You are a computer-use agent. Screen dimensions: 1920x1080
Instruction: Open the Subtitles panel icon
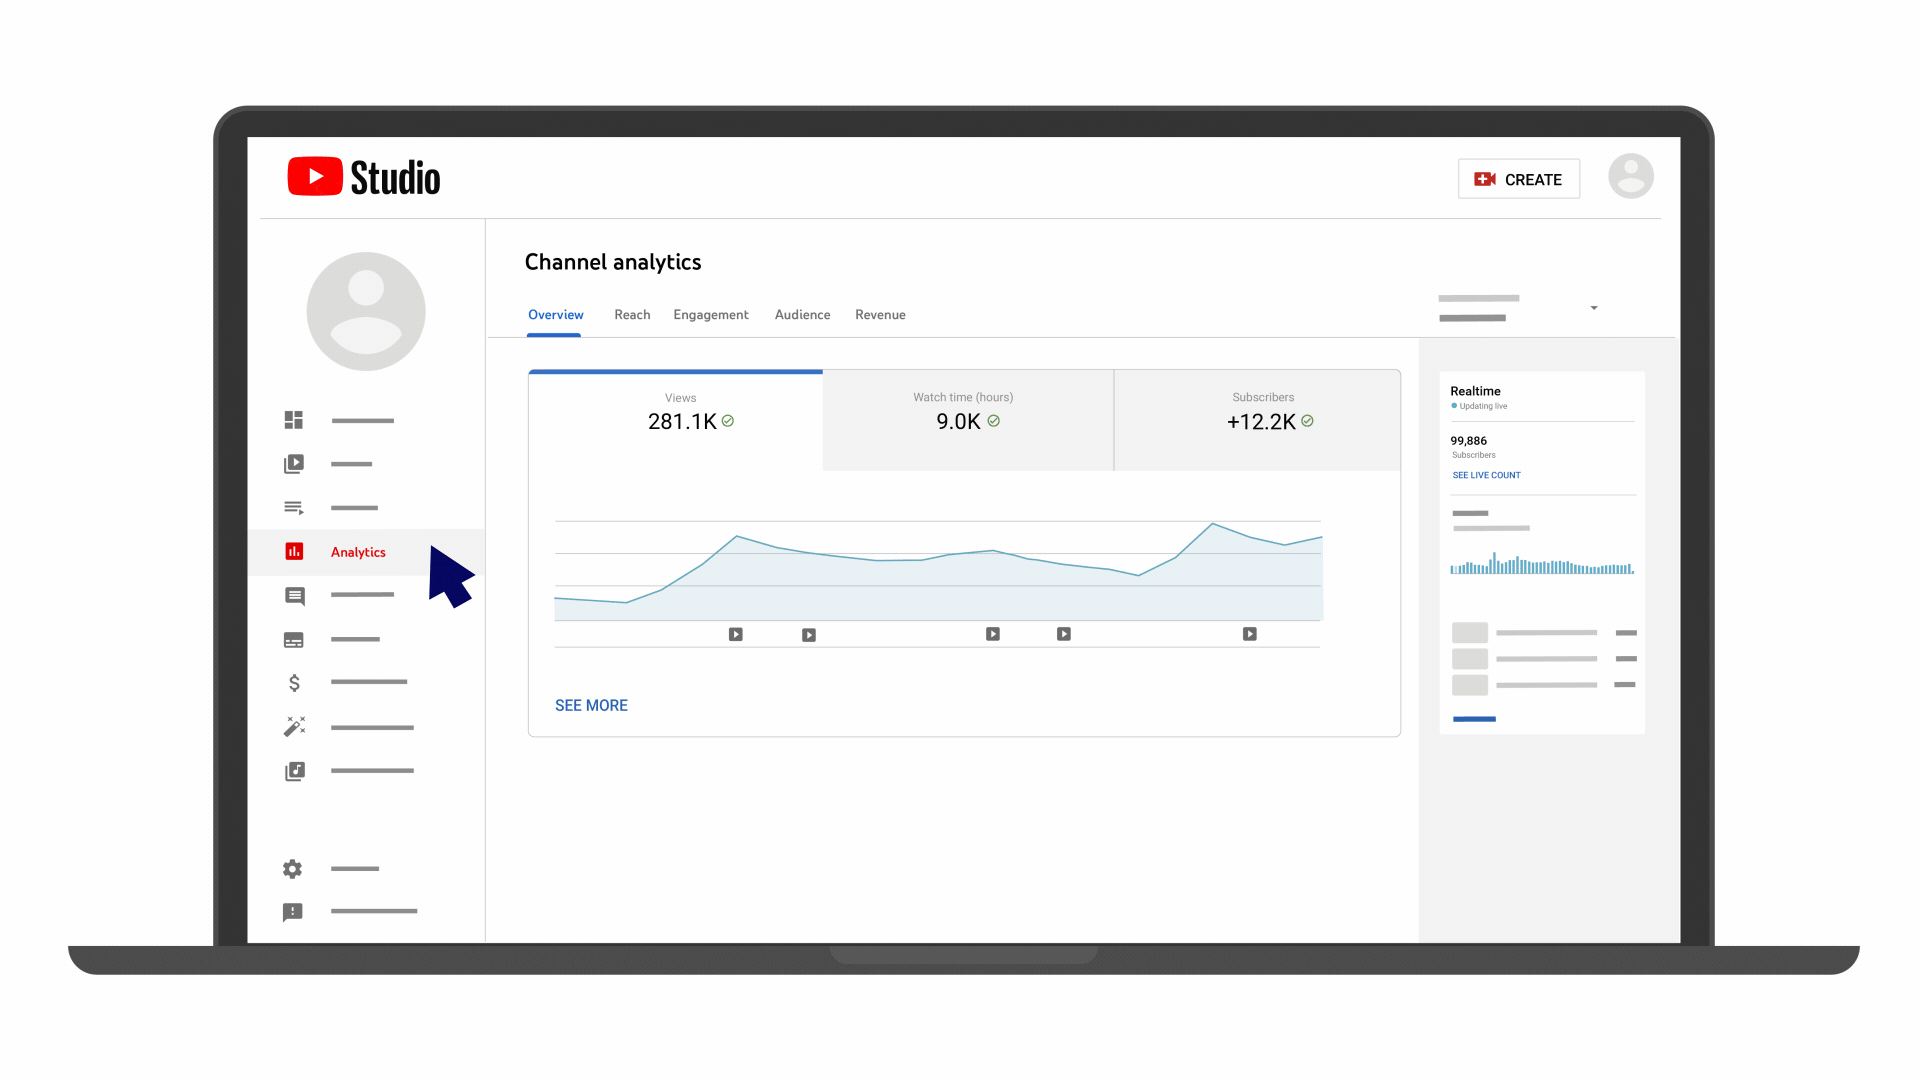(293, 638)
